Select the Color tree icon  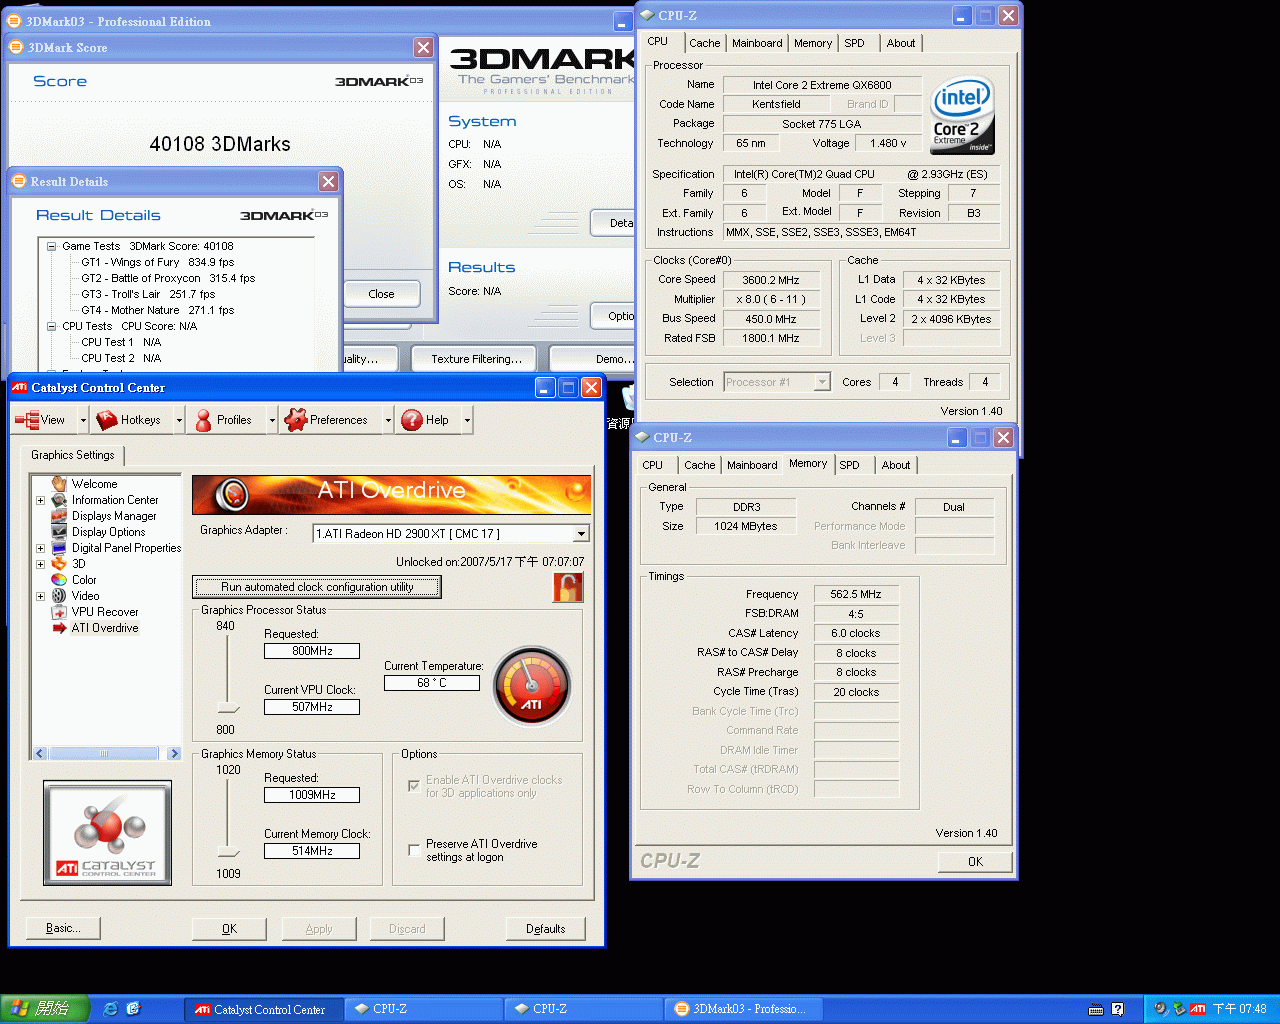coord(59,580)
